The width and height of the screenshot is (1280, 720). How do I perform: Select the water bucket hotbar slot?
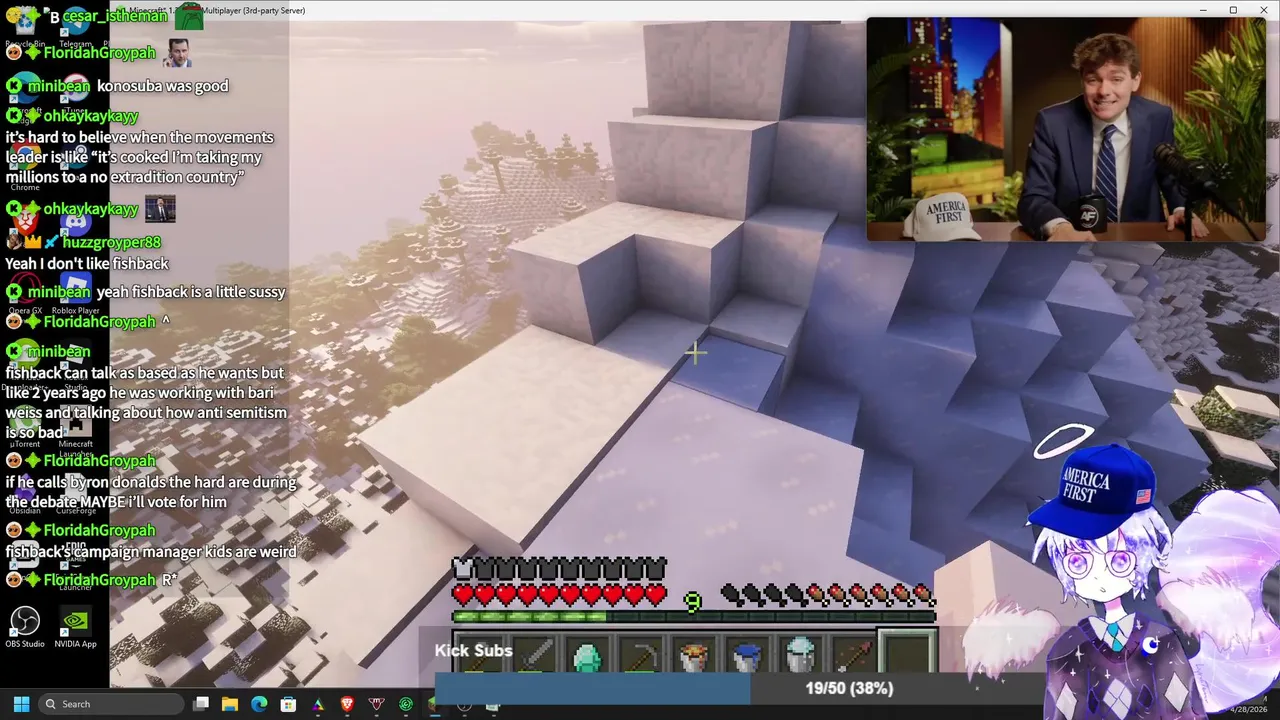point(746,656)
